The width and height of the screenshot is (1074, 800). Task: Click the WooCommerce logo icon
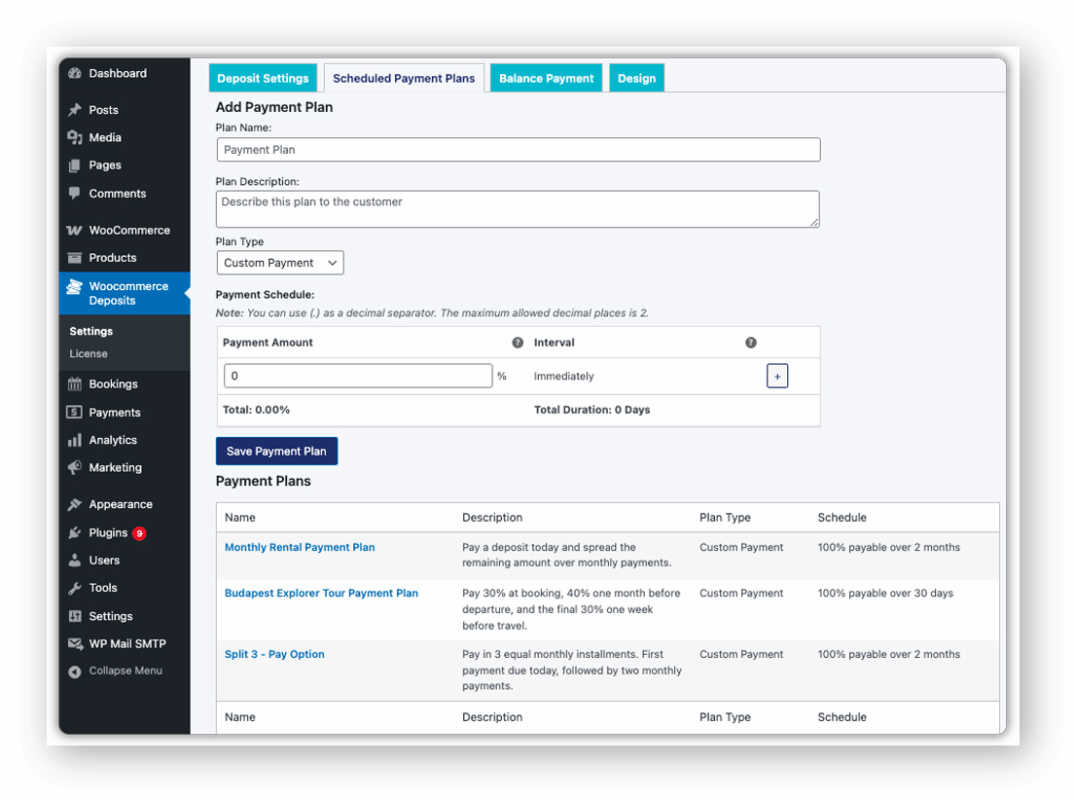pos(75,230)
